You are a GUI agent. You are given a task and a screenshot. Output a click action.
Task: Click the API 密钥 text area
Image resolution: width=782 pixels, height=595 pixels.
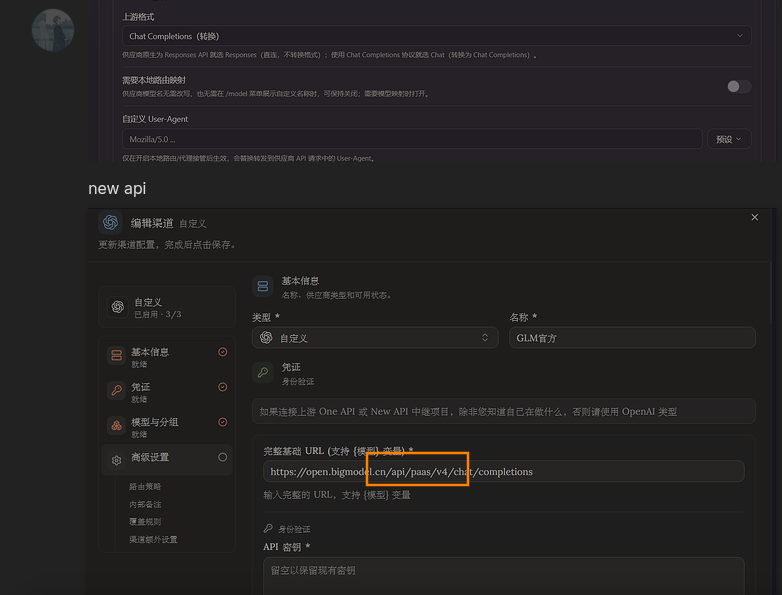point(504,576)
